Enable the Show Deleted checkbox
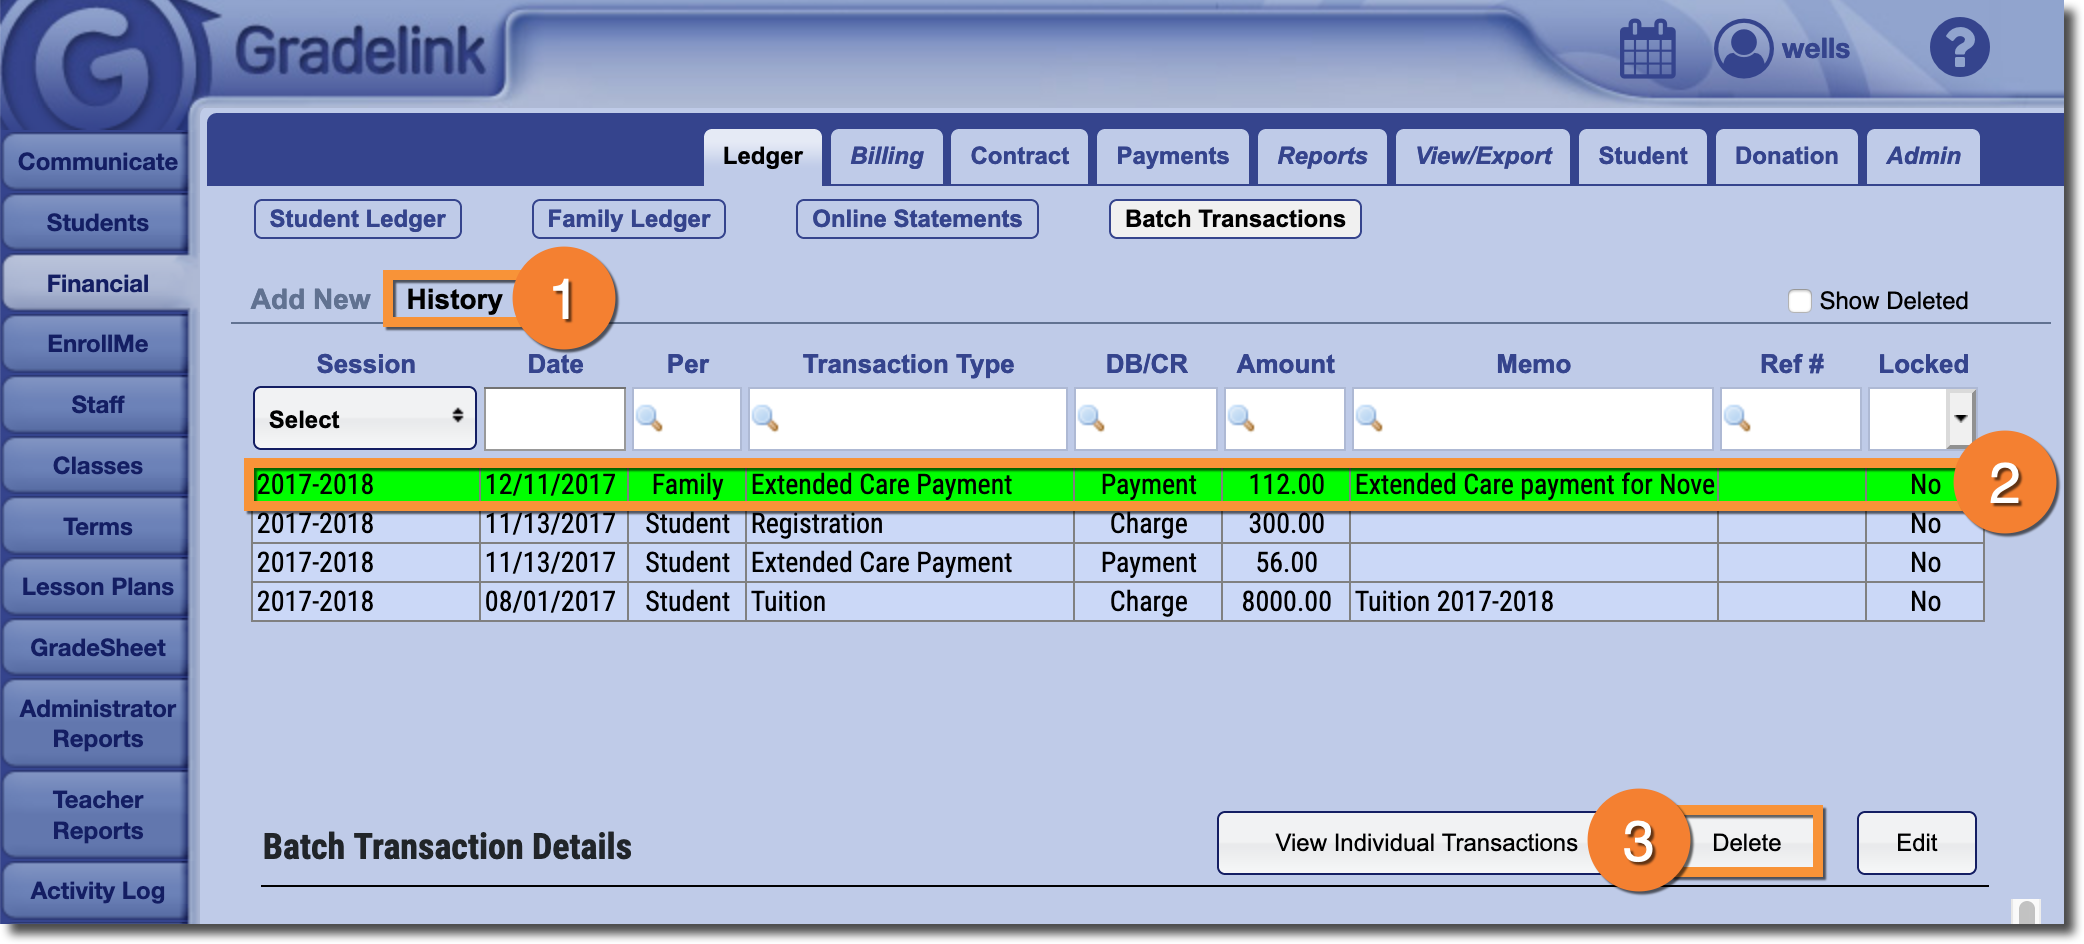 (1799, 301)
